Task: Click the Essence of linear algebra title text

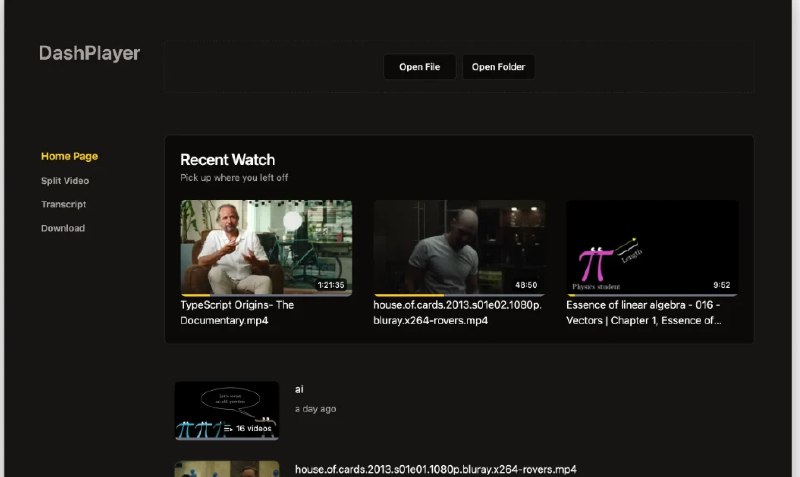Action: [x=644, y=312]
